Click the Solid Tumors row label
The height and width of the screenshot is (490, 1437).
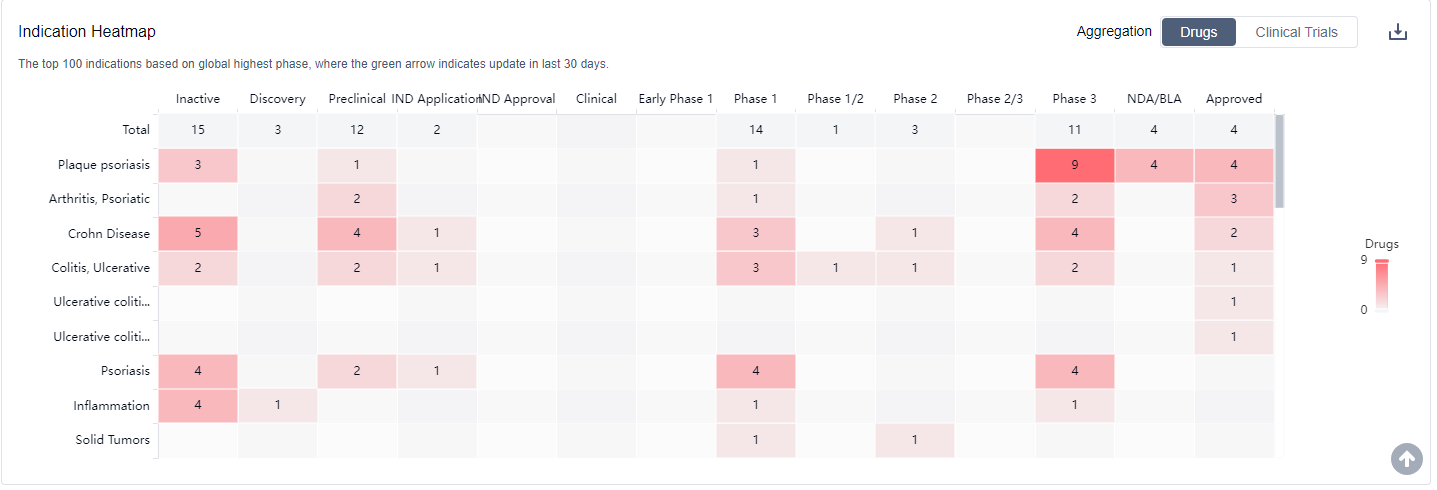click(x=112, y=440)
